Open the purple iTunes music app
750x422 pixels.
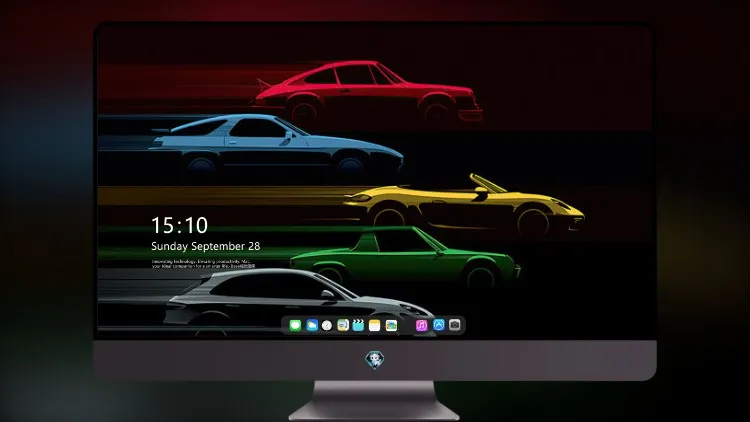point(421,325)
